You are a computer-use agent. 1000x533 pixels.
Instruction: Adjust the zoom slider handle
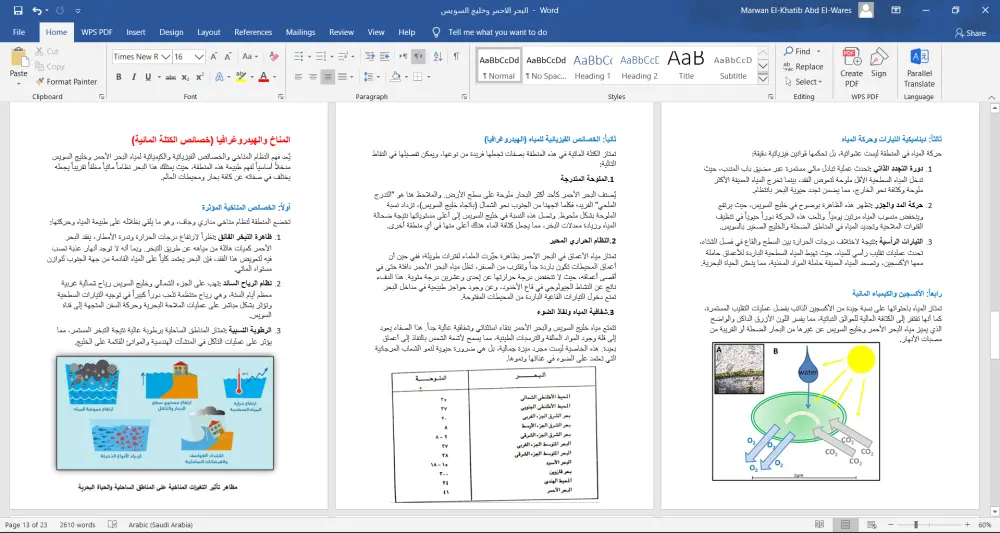[916, 525]
